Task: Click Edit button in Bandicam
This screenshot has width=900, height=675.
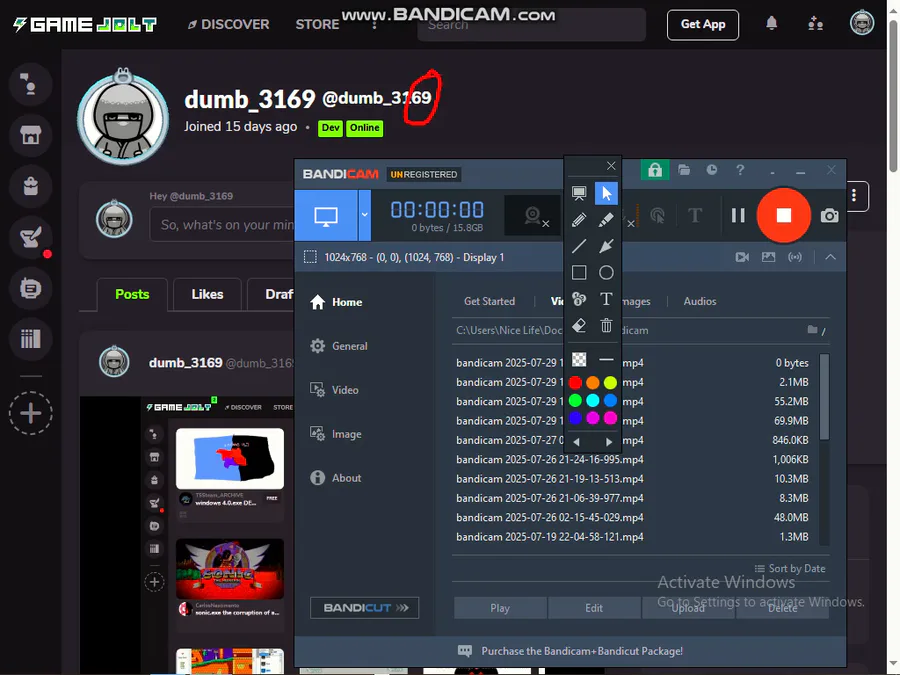Action: click(x=594, y=608)
